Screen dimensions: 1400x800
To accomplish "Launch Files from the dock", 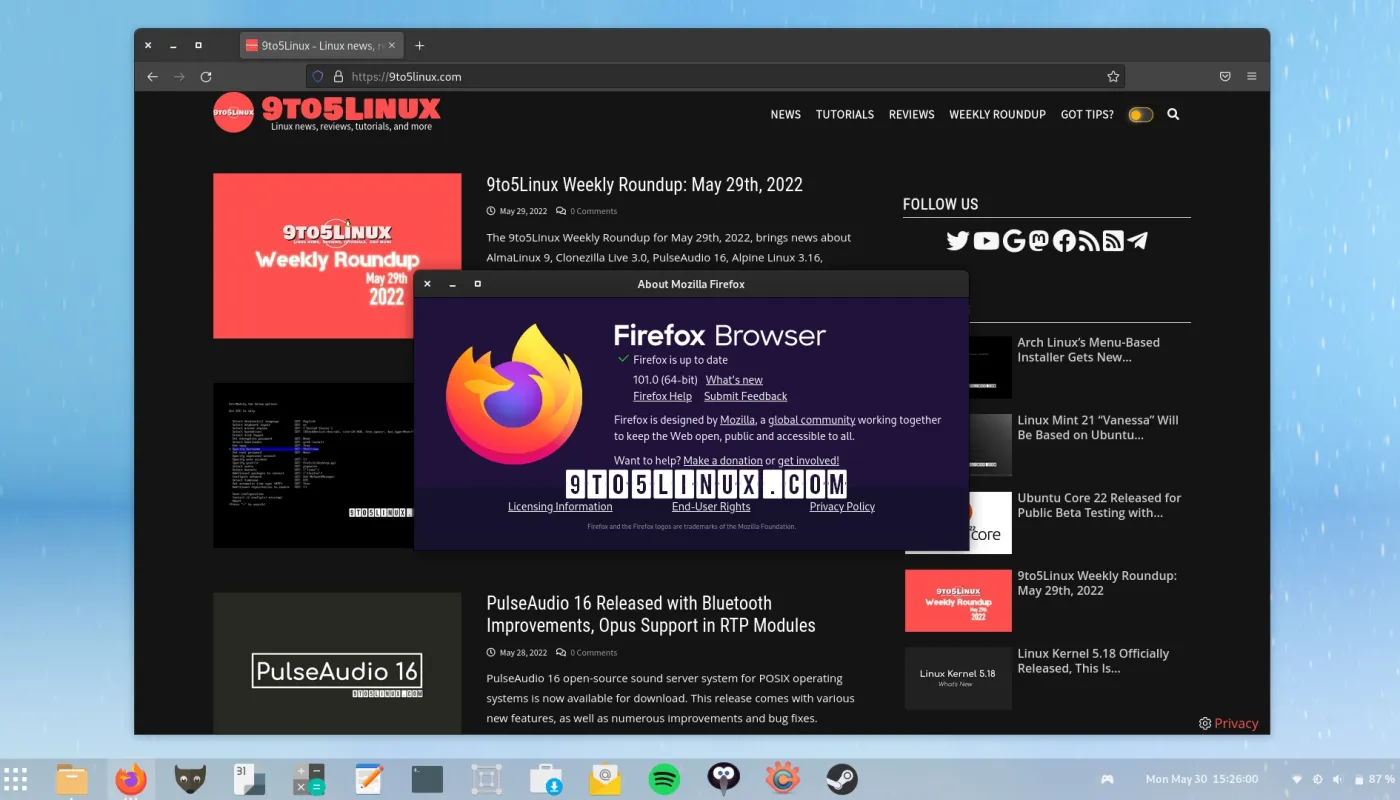I will click(72, 778).
